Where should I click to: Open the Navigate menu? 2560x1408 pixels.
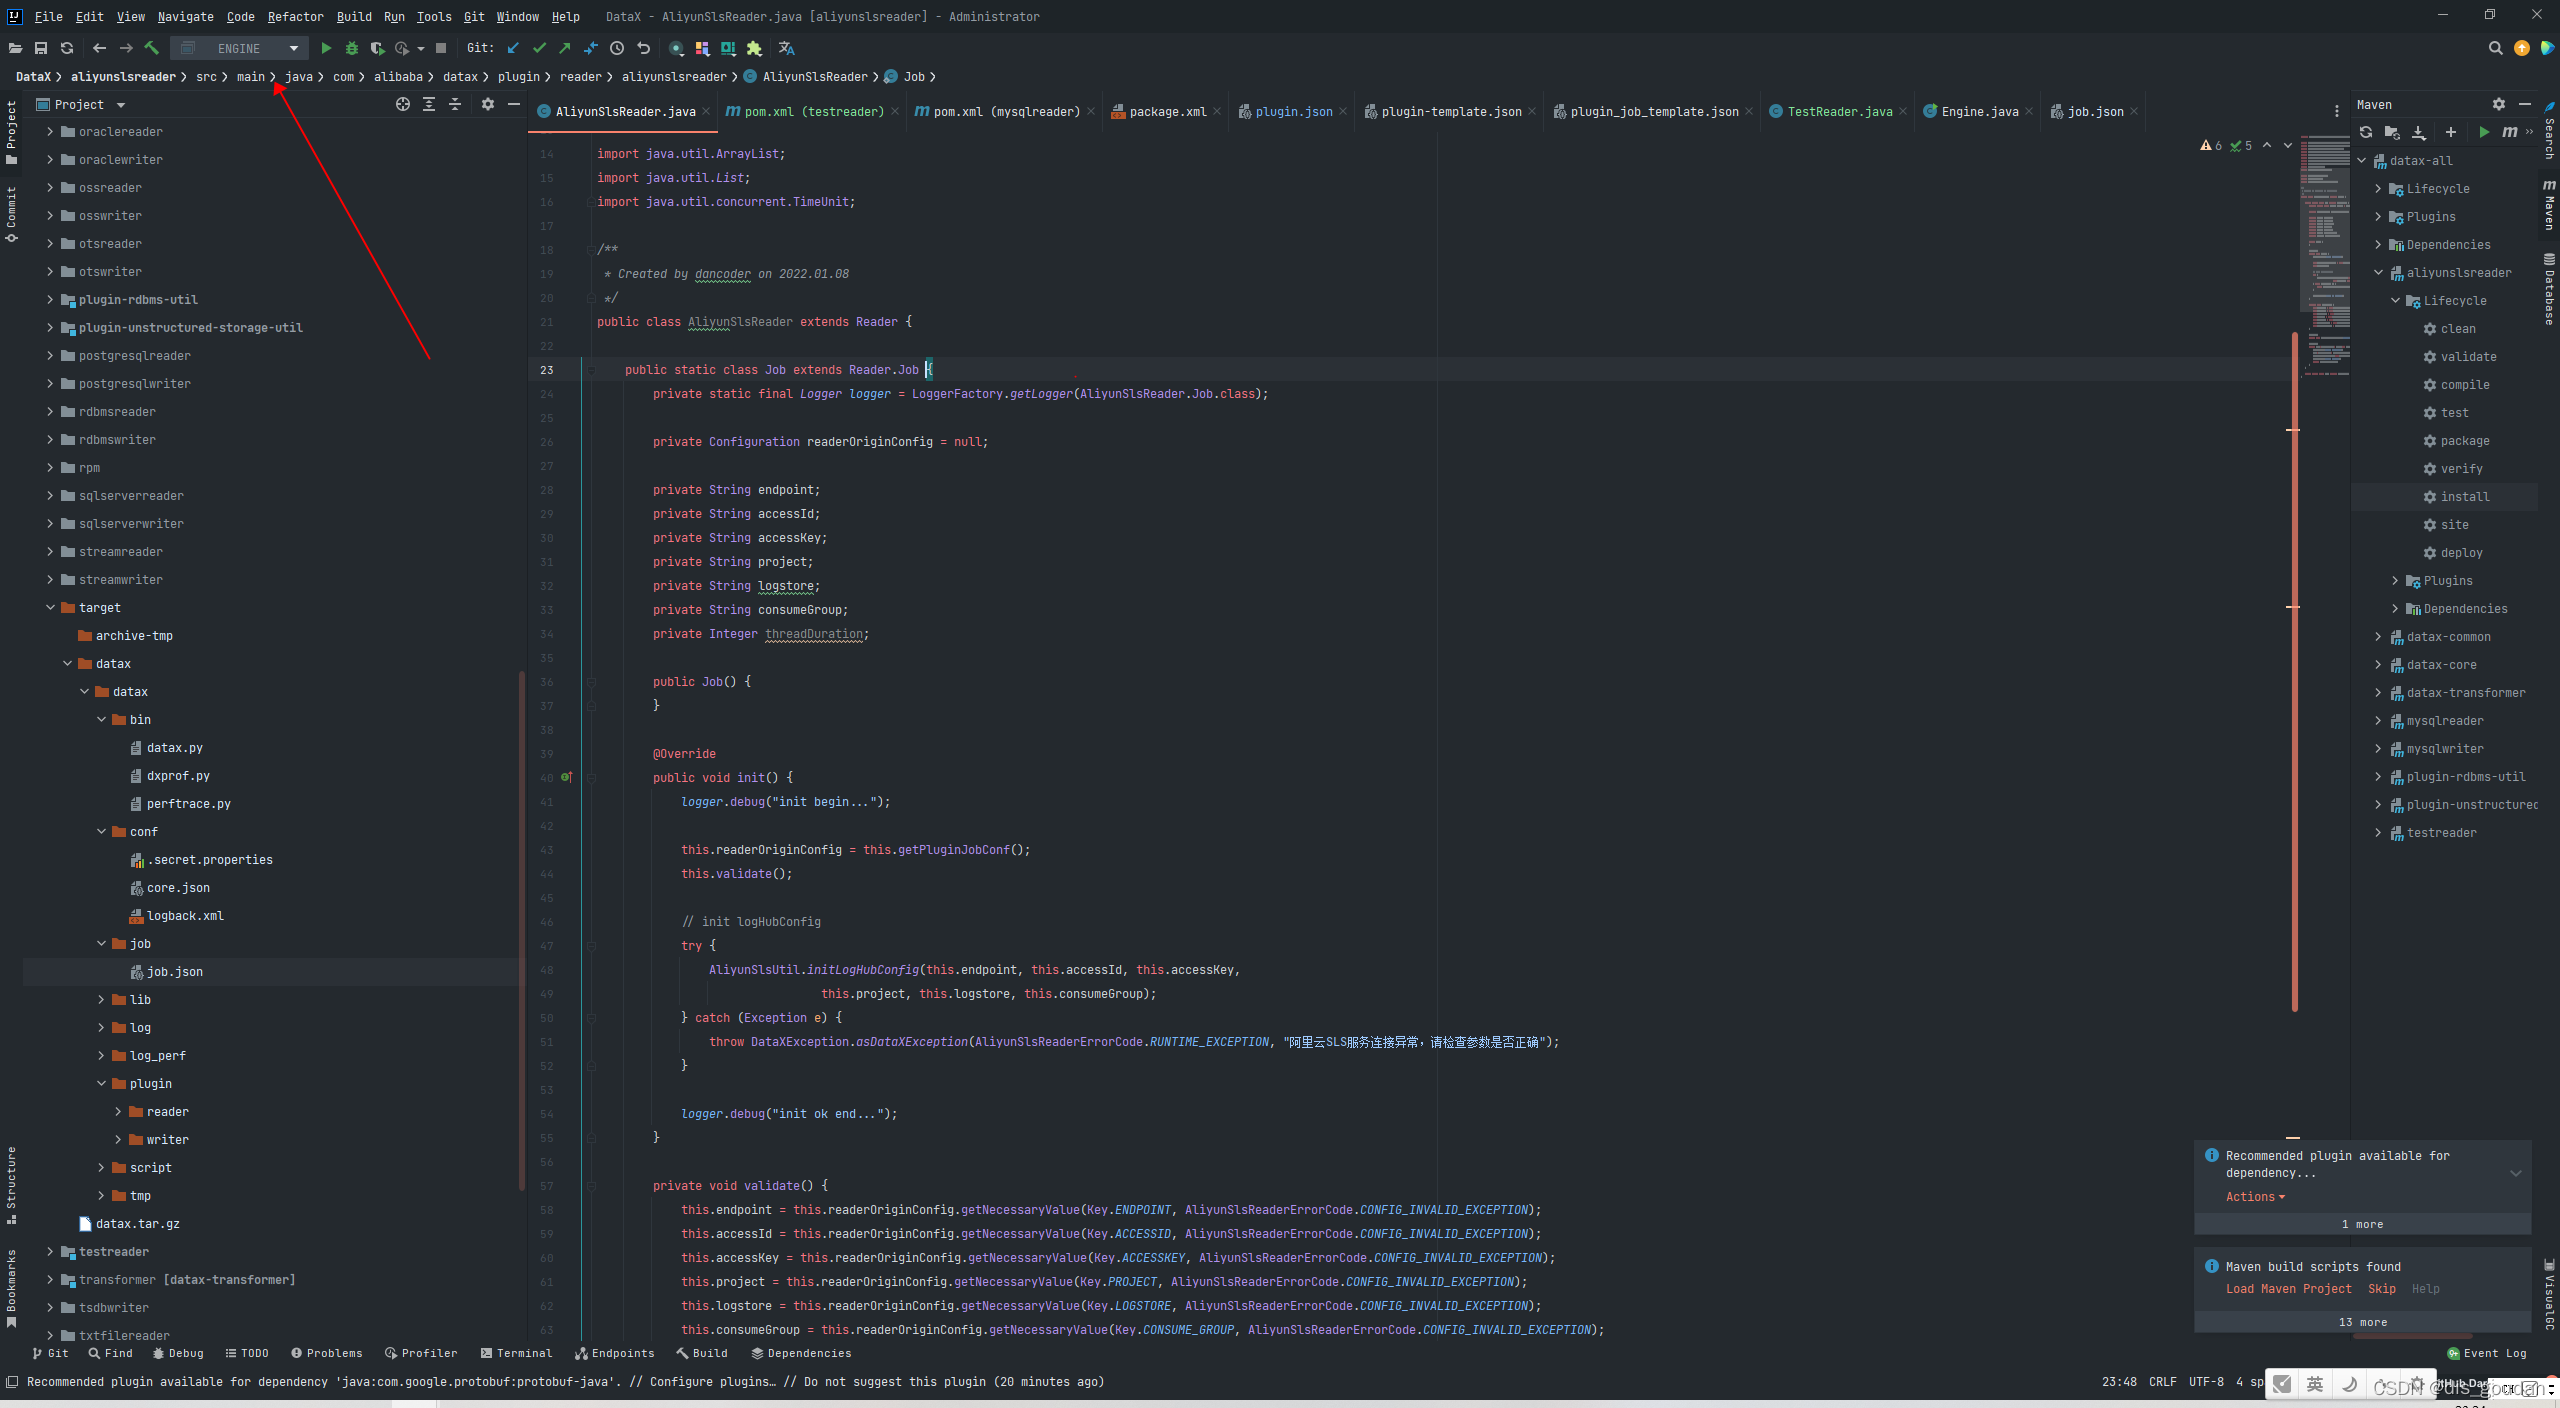point(185,16)
